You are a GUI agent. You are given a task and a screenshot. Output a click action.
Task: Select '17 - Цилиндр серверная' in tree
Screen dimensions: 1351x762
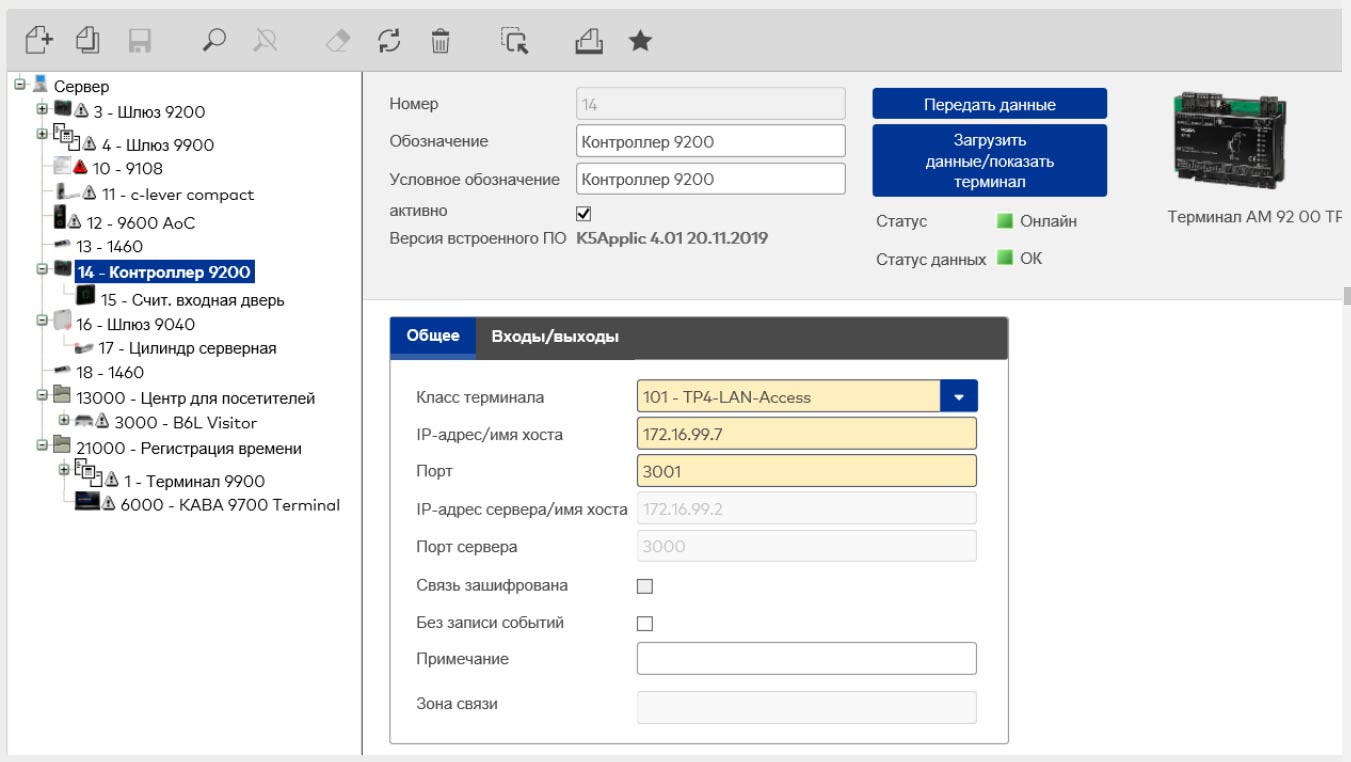click(x=187, y=348)
